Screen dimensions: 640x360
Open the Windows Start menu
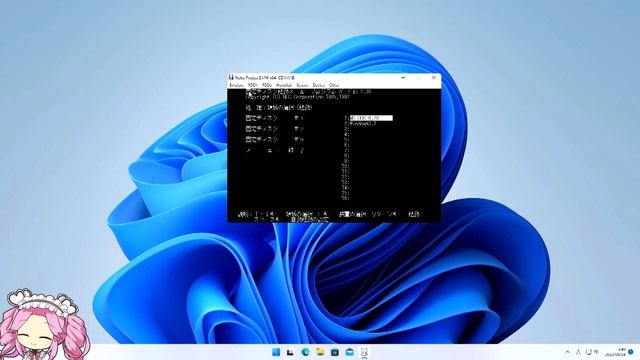pos(276,352)
